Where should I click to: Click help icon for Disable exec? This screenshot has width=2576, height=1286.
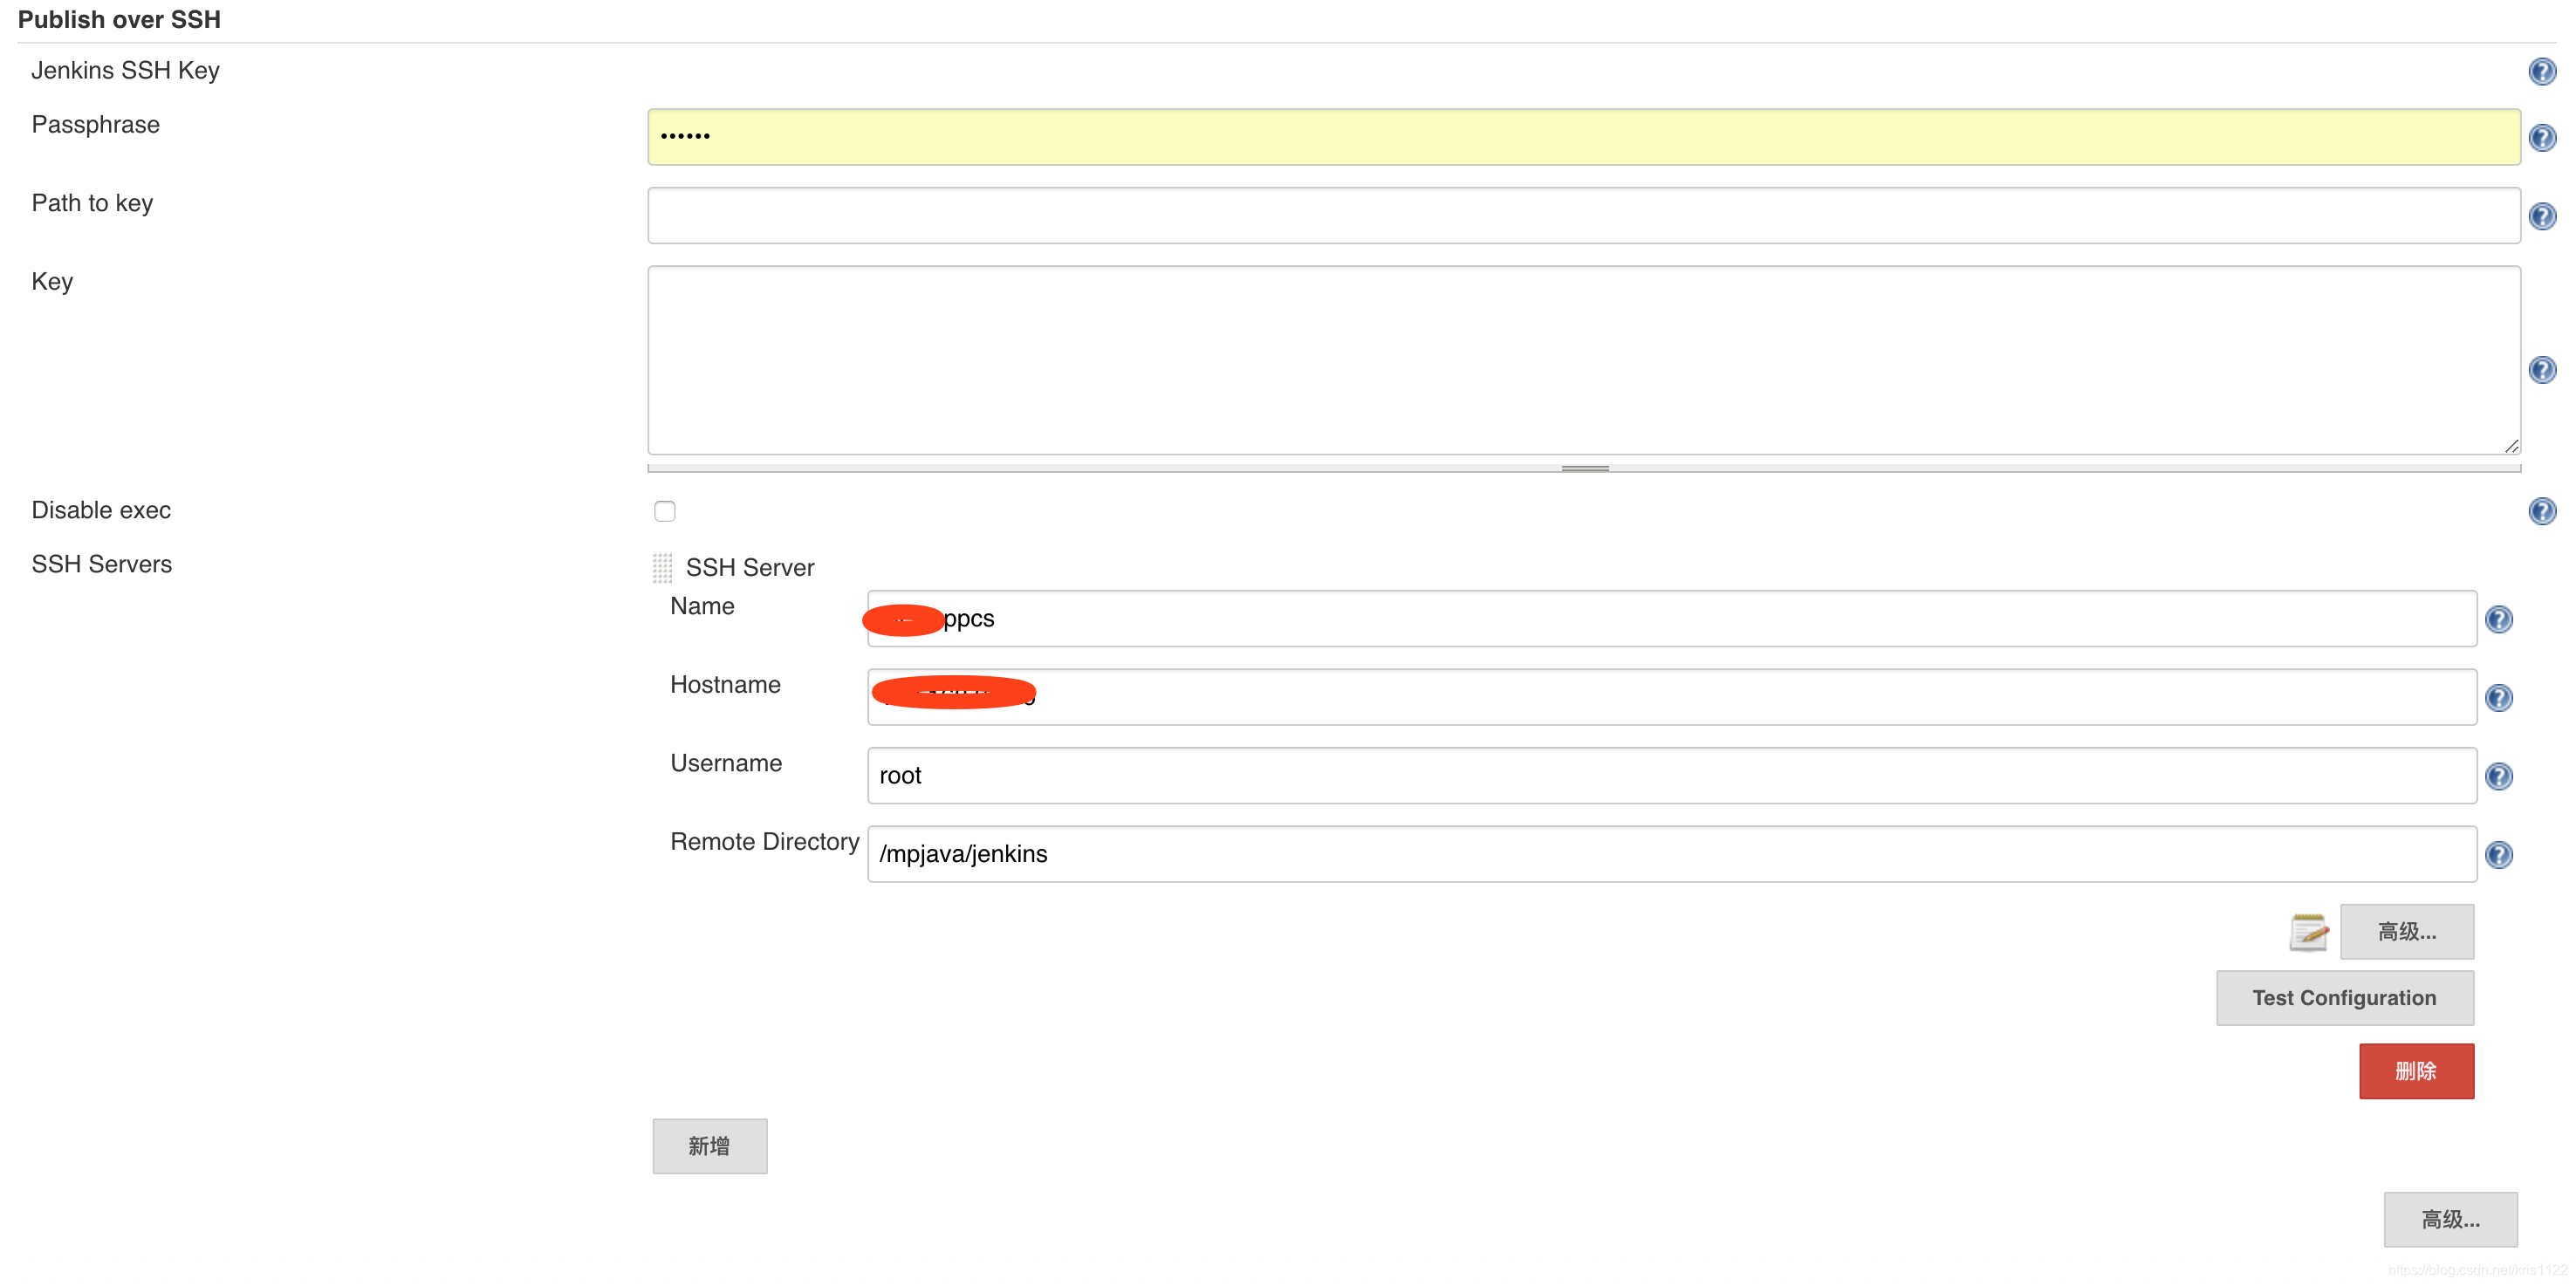[2541, 511]
